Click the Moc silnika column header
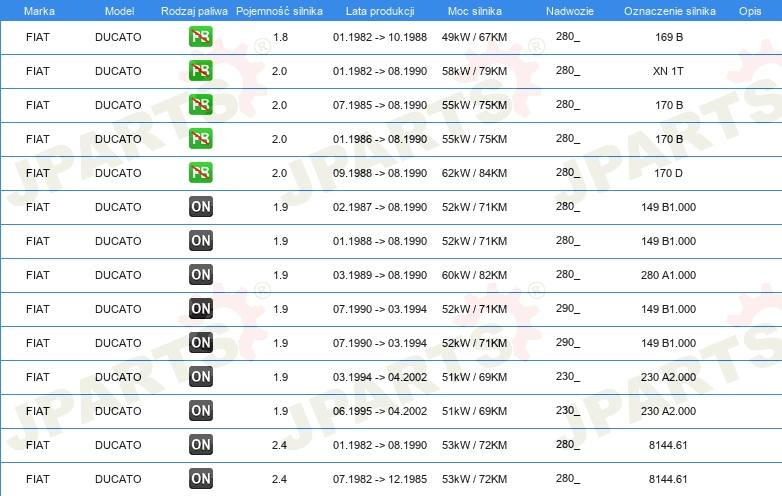The height and width of the screenshot is (496, 782). [x=474, y=11]
